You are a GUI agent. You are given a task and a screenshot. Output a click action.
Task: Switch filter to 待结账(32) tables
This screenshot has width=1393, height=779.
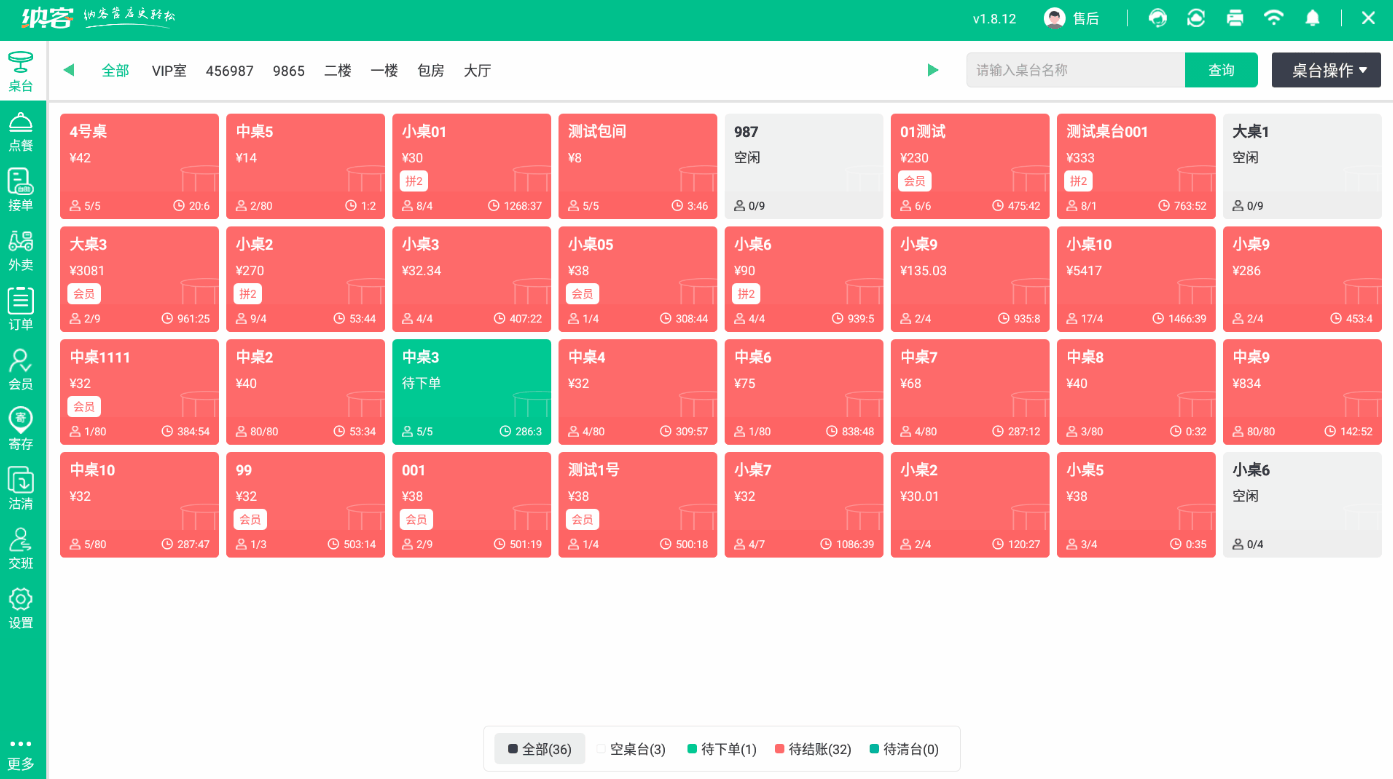pos(812,748)
